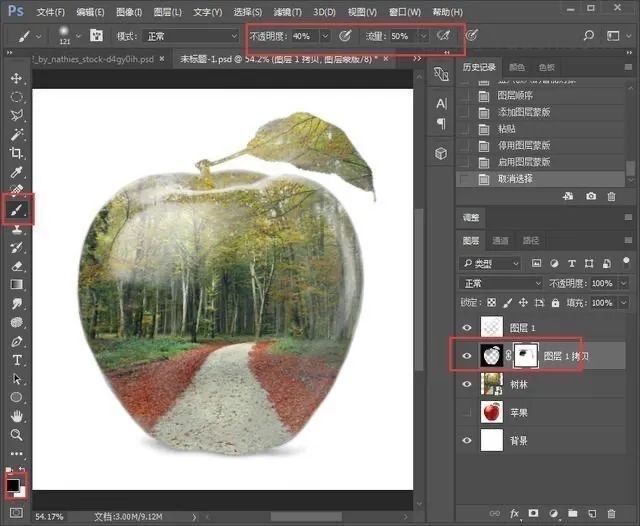
Task: Open the 滤镜 menu
Action: pyautogui.click(x=287, y=12)
